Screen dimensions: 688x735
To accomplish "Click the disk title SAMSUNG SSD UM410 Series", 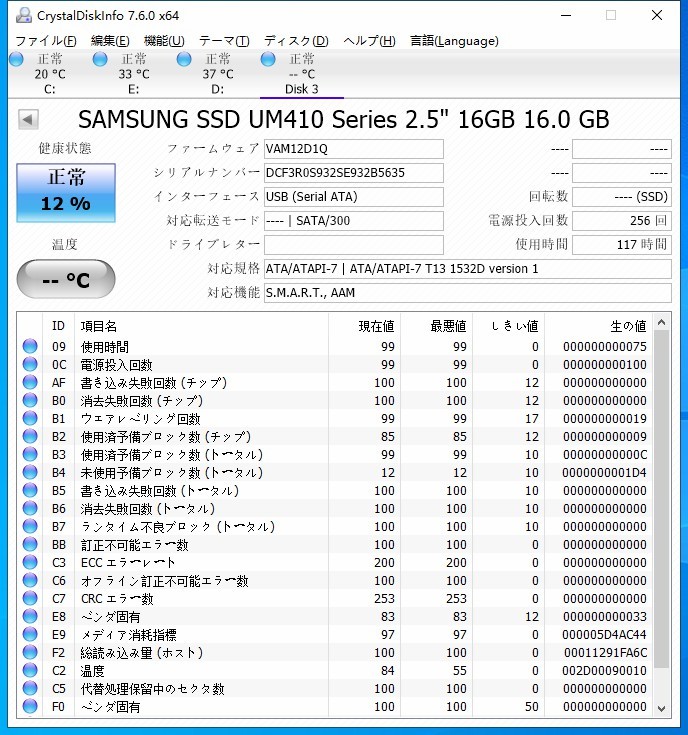I will [344, 119].
